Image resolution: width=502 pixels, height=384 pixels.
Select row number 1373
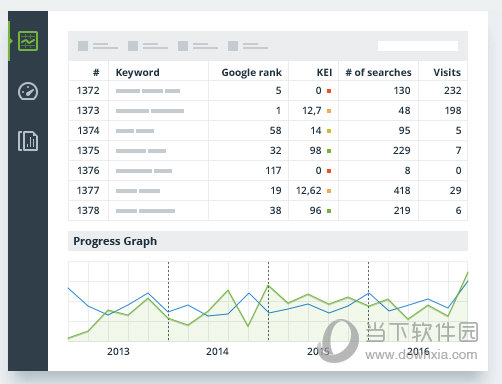click(88, 110)
